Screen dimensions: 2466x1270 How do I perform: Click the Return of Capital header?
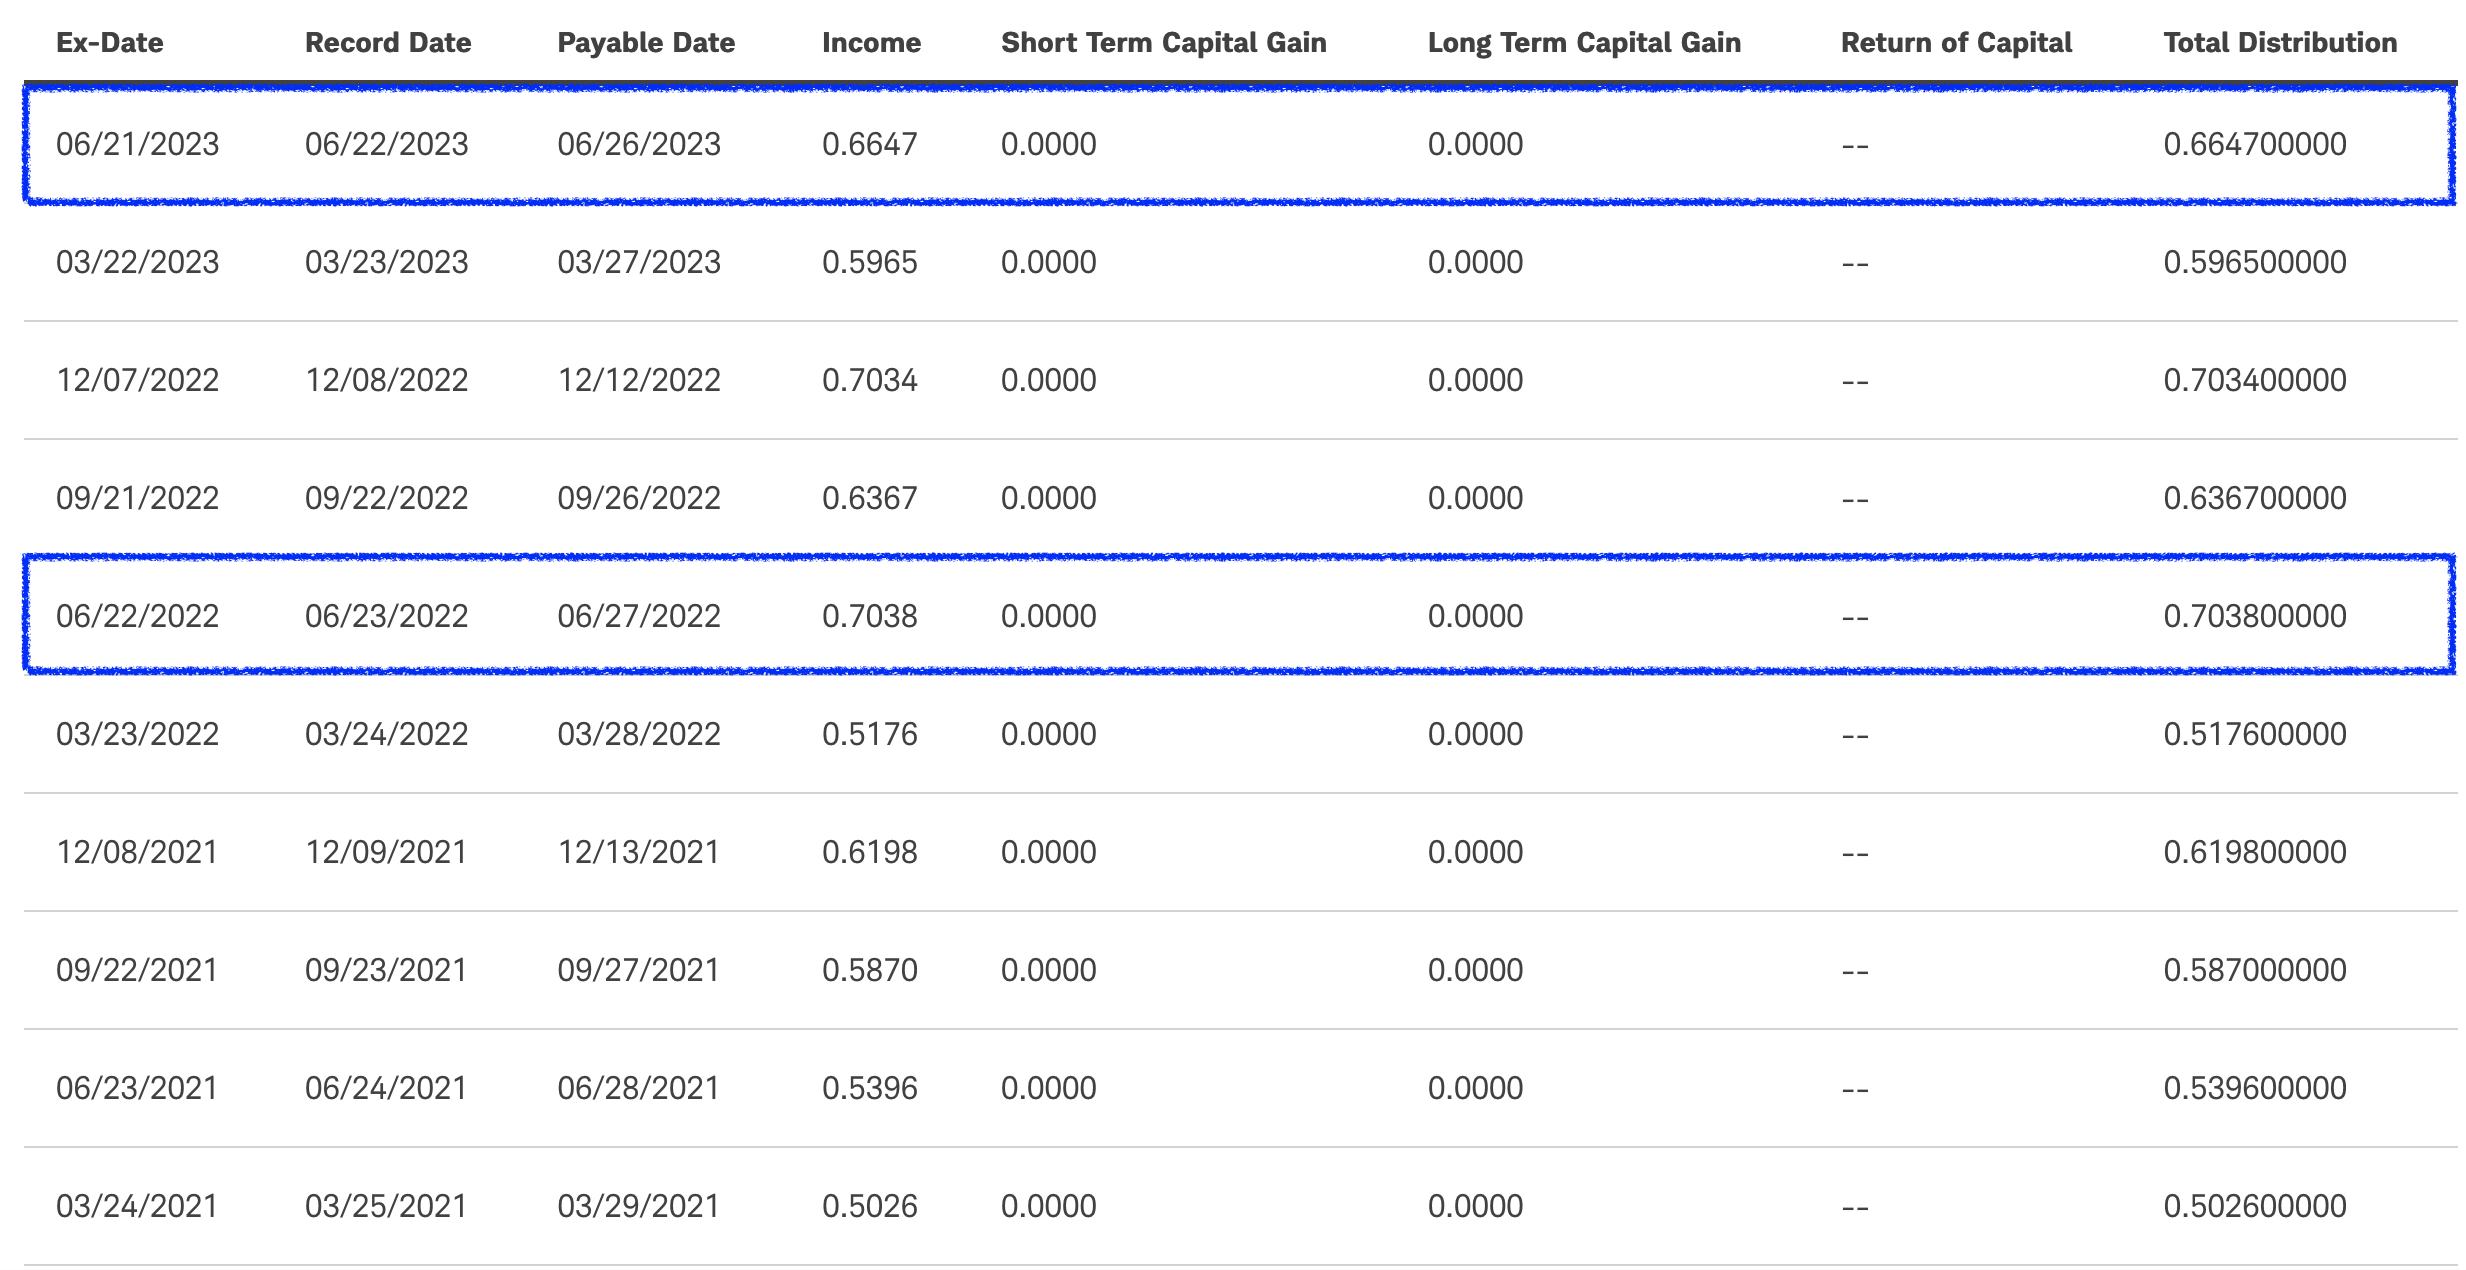pos(1955,43)
